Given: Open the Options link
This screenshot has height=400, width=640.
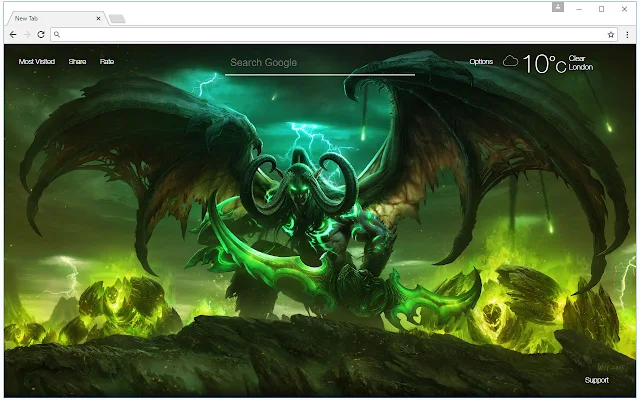Looking at the screenshot, I should (481, 62).
